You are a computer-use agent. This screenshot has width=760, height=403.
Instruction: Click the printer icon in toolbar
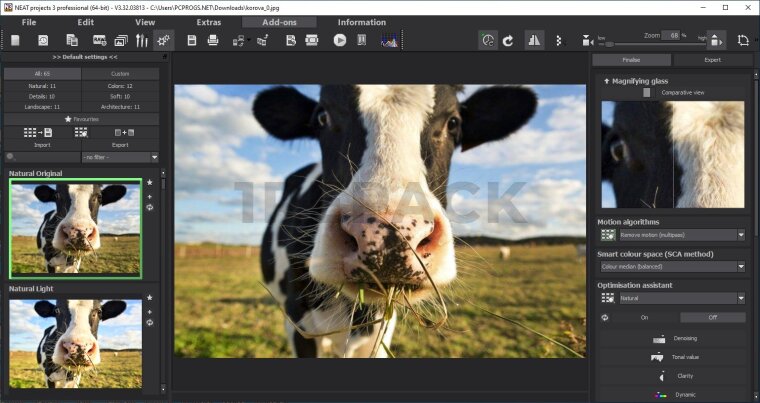(x=212, y=40)
